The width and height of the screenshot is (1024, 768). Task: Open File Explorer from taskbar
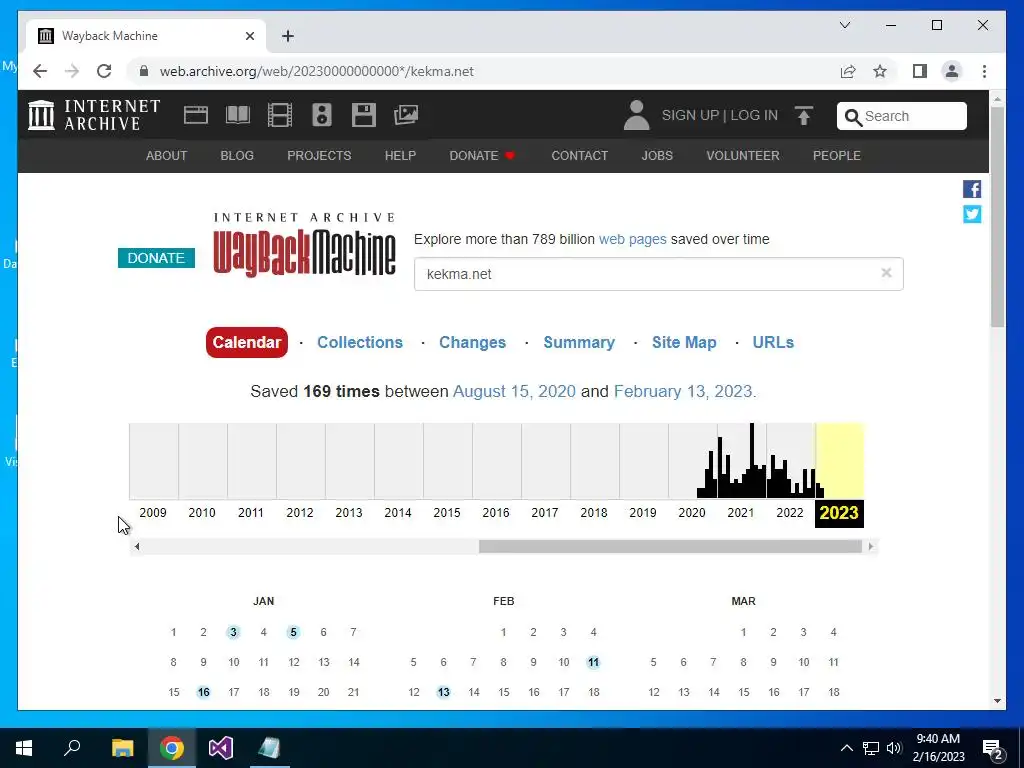pyautogui.click(x=122, y=748)
